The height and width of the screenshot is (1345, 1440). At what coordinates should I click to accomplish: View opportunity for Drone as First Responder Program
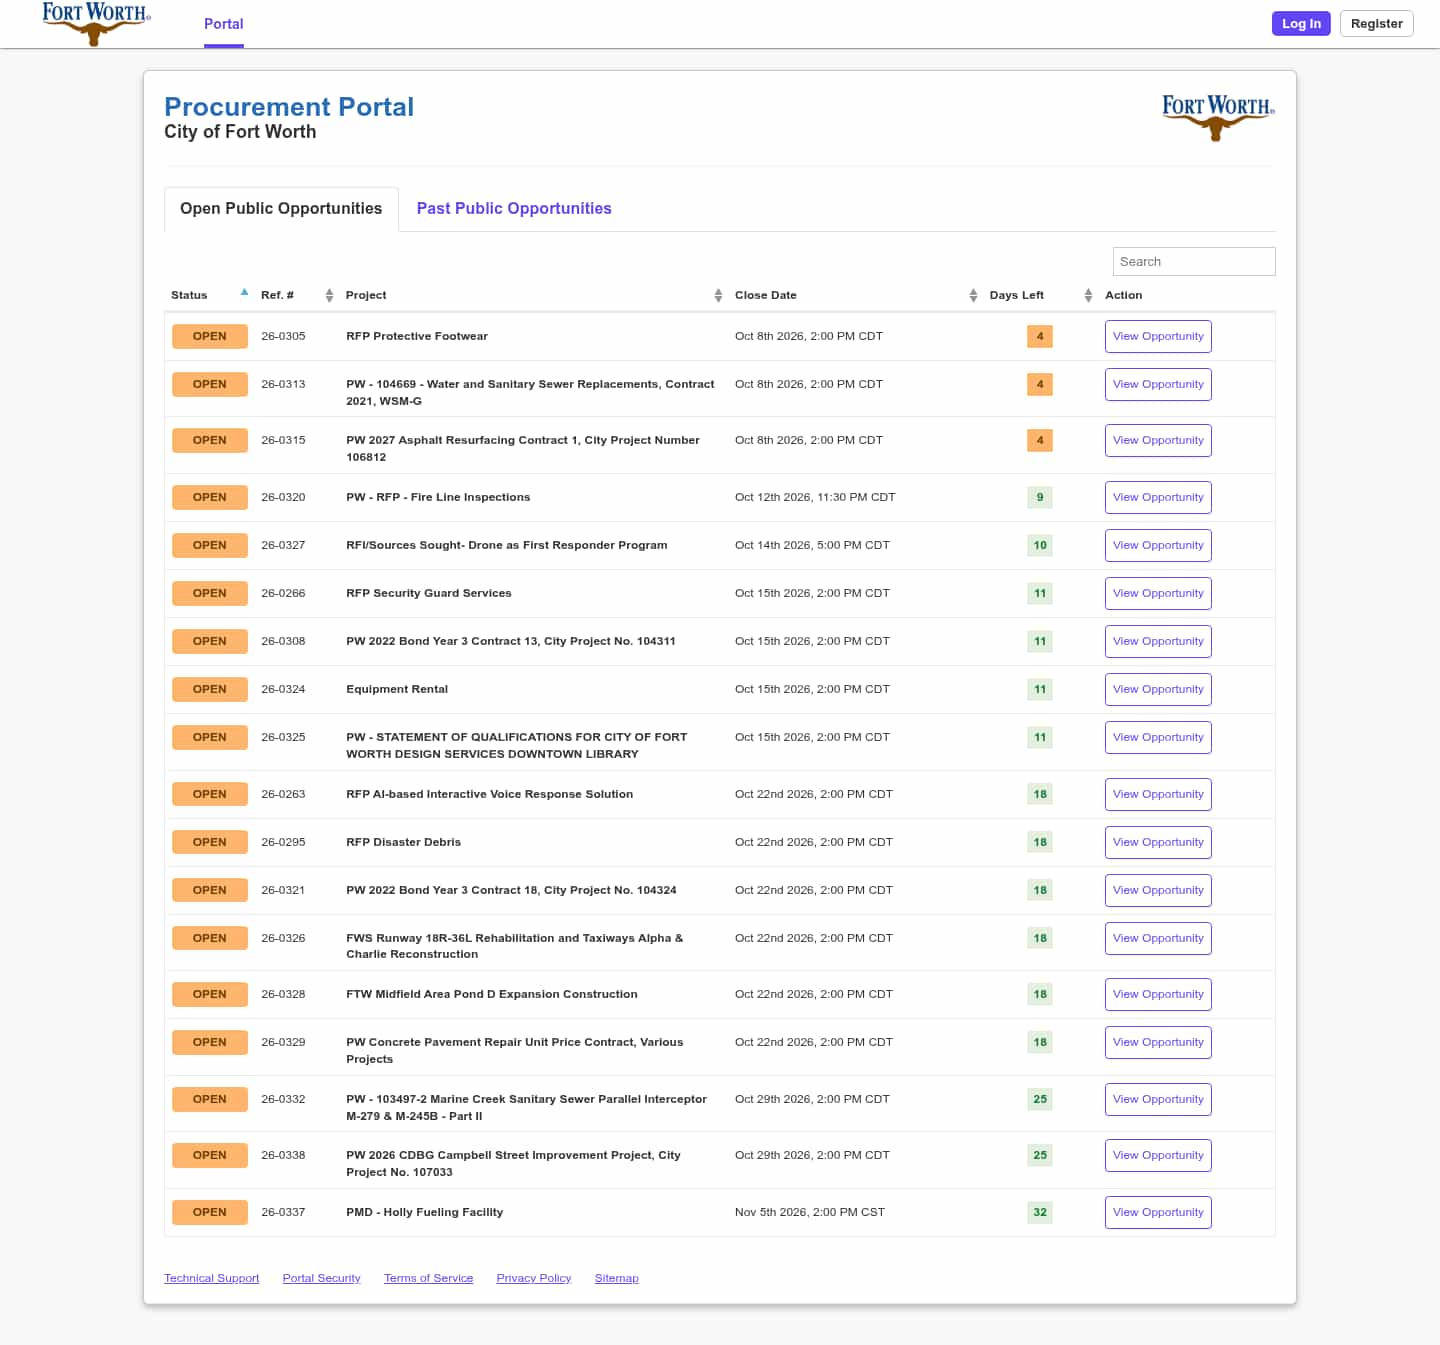pyautogui.click(x=1158, y=545)
